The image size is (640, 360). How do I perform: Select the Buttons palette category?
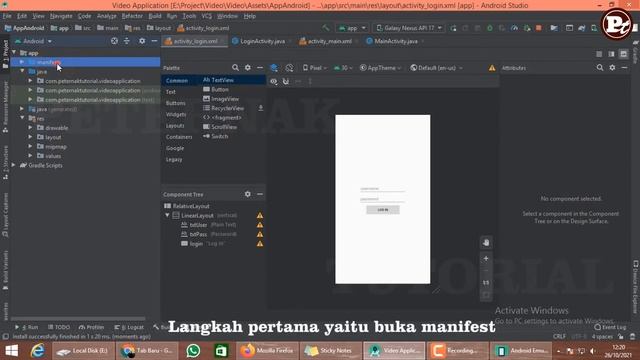176,103
